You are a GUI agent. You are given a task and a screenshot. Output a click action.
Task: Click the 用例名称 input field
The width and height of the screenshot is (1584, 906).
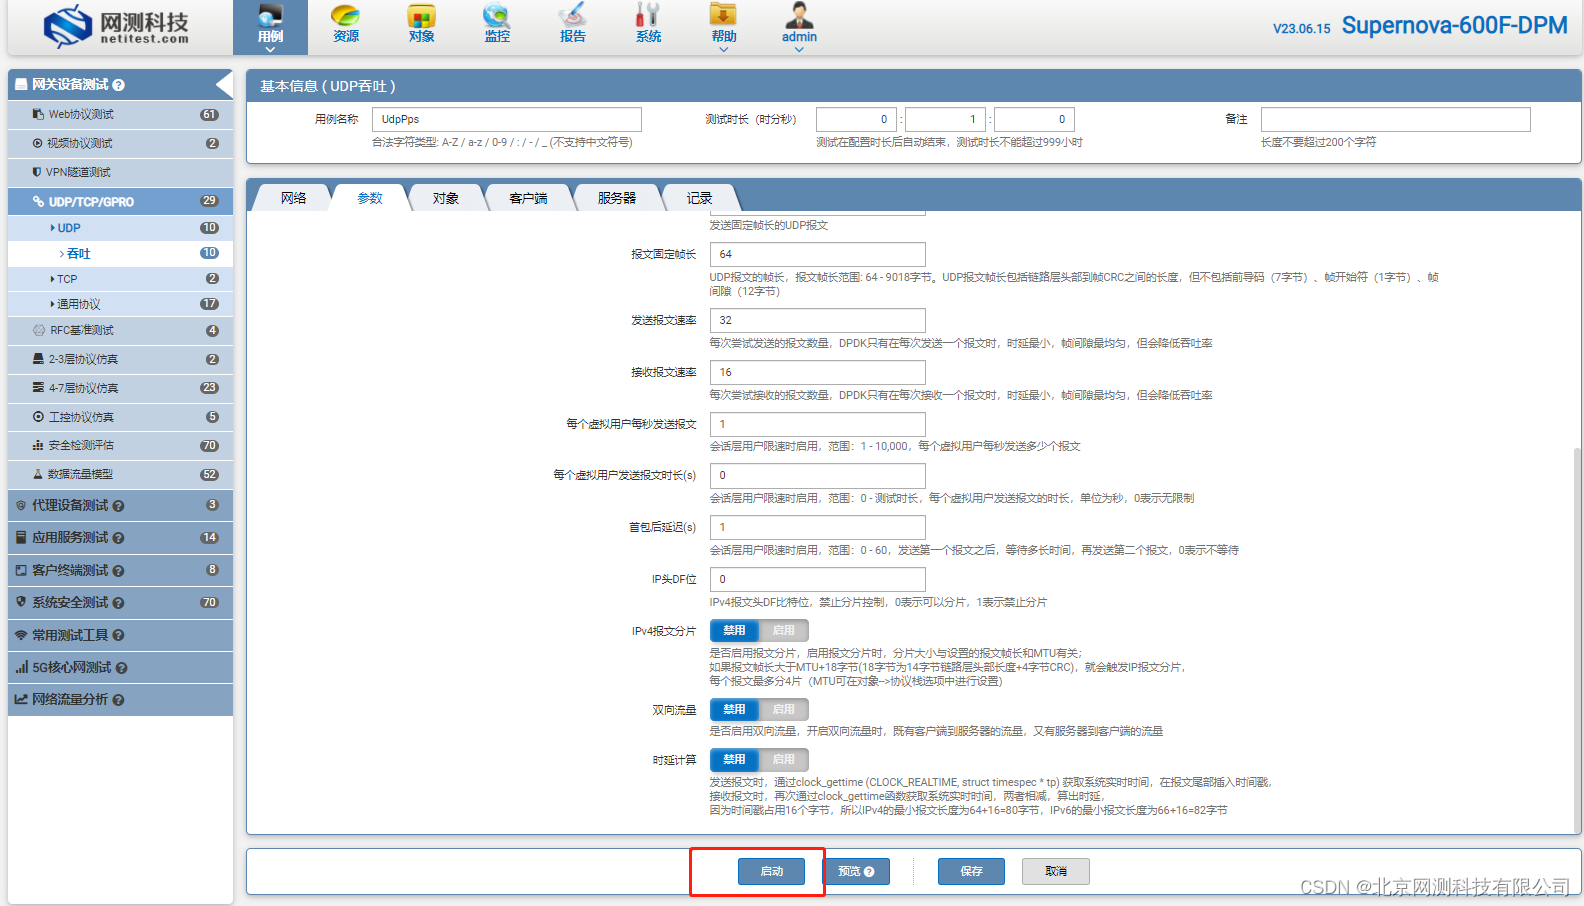point(507,119)
